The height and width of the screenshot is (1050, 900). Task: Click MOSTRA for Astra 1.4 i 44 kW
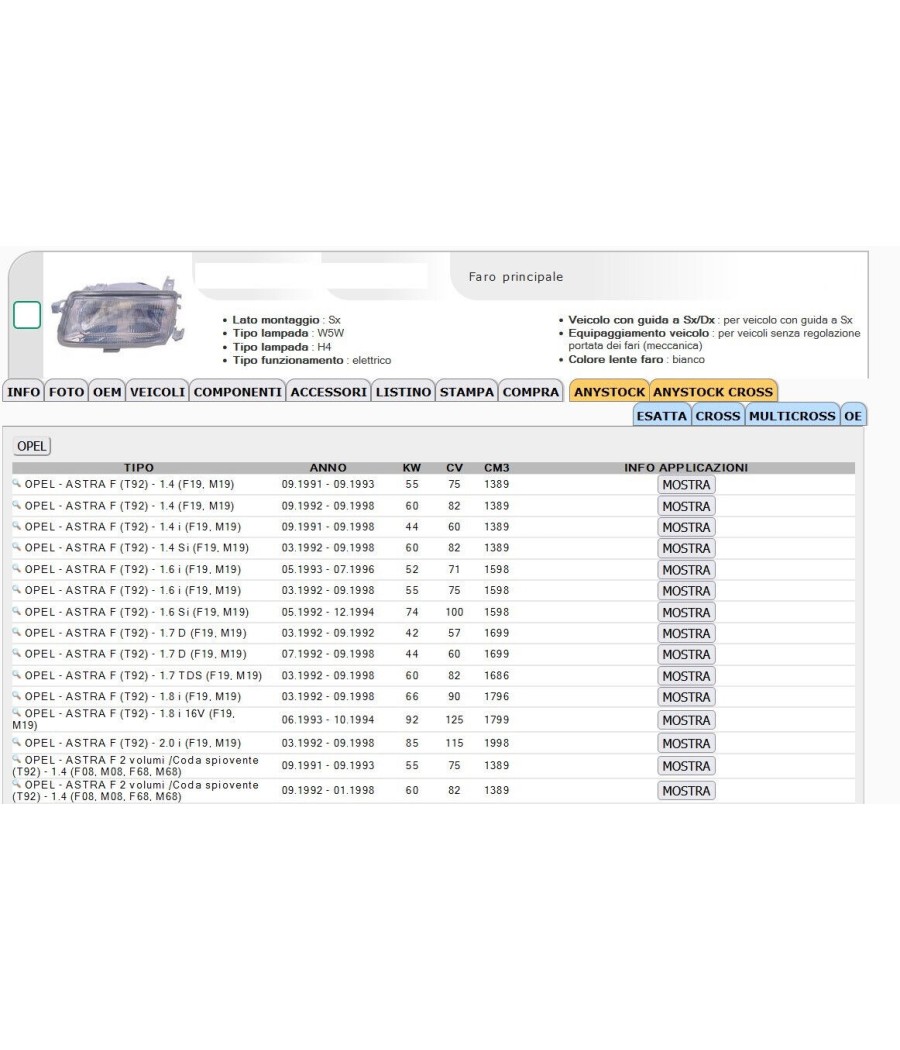pyautogui.click(x=686, y=527)
